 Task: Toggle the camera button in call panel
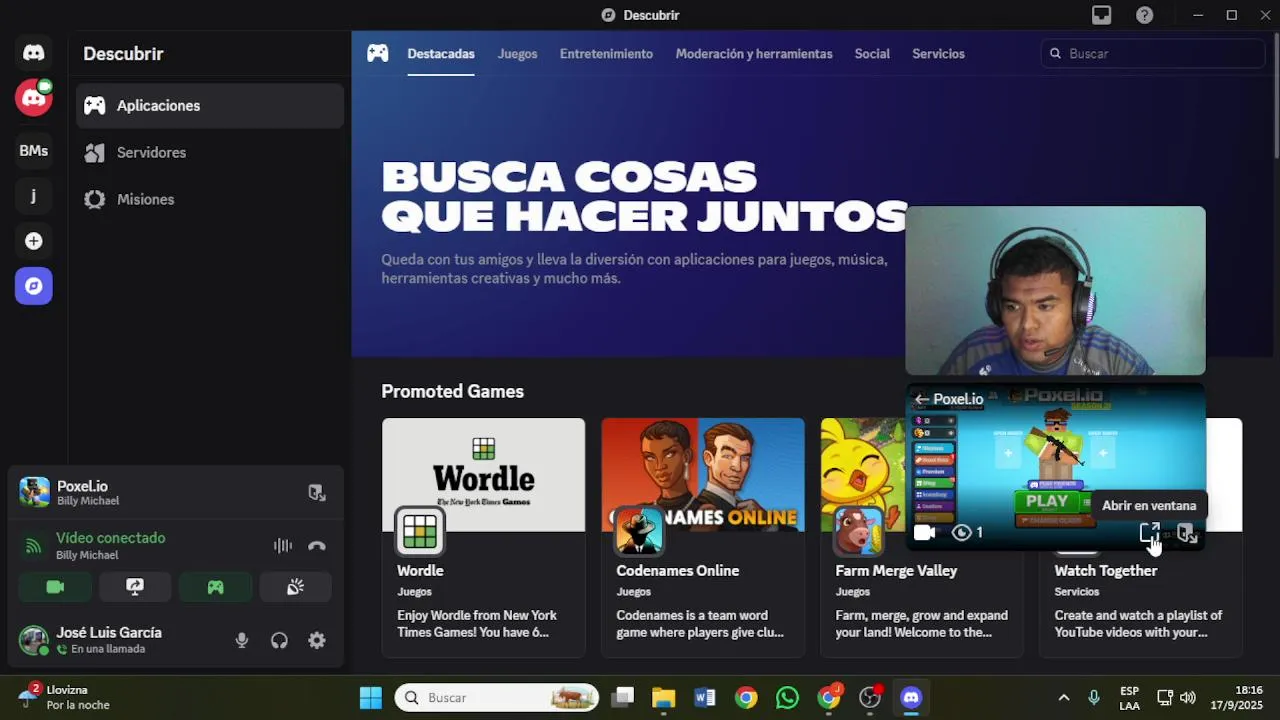coord(55,587)
